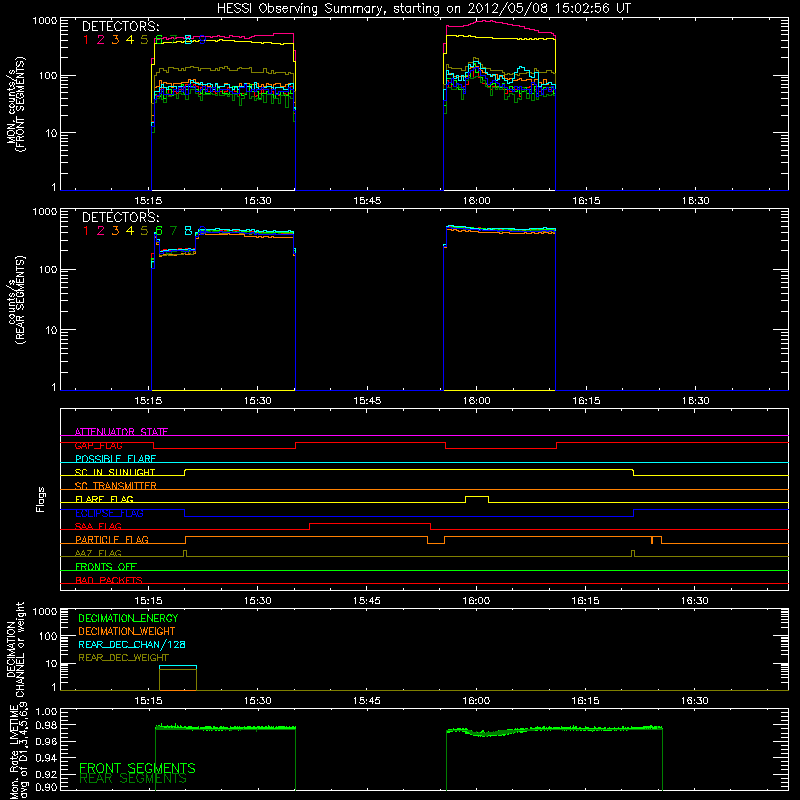Click DETECTORS: label in rear segments panel
The height and width of the screenshot is (800, 800).
[x=120, y=217]
